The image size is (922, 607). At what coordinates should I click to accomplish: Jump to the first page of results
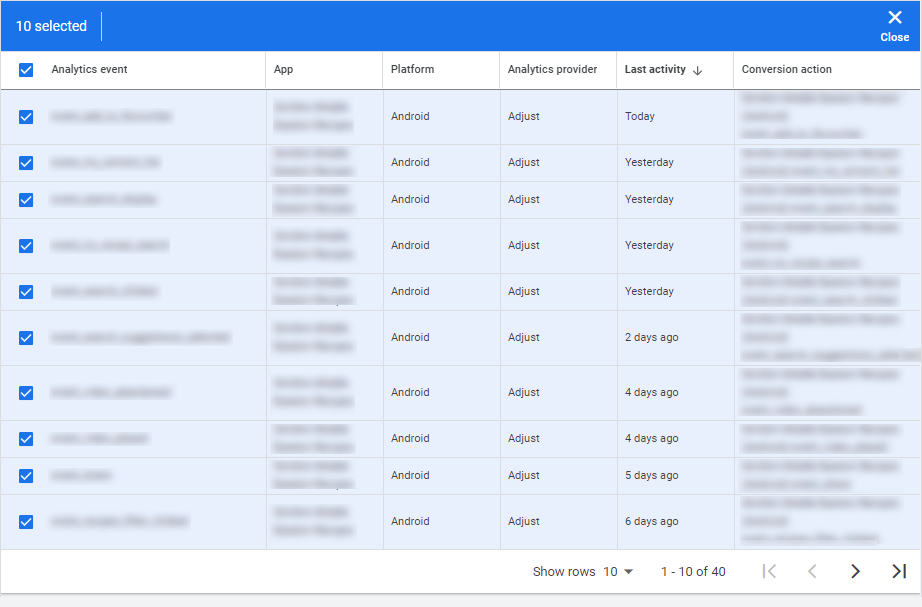pos(769,571)
